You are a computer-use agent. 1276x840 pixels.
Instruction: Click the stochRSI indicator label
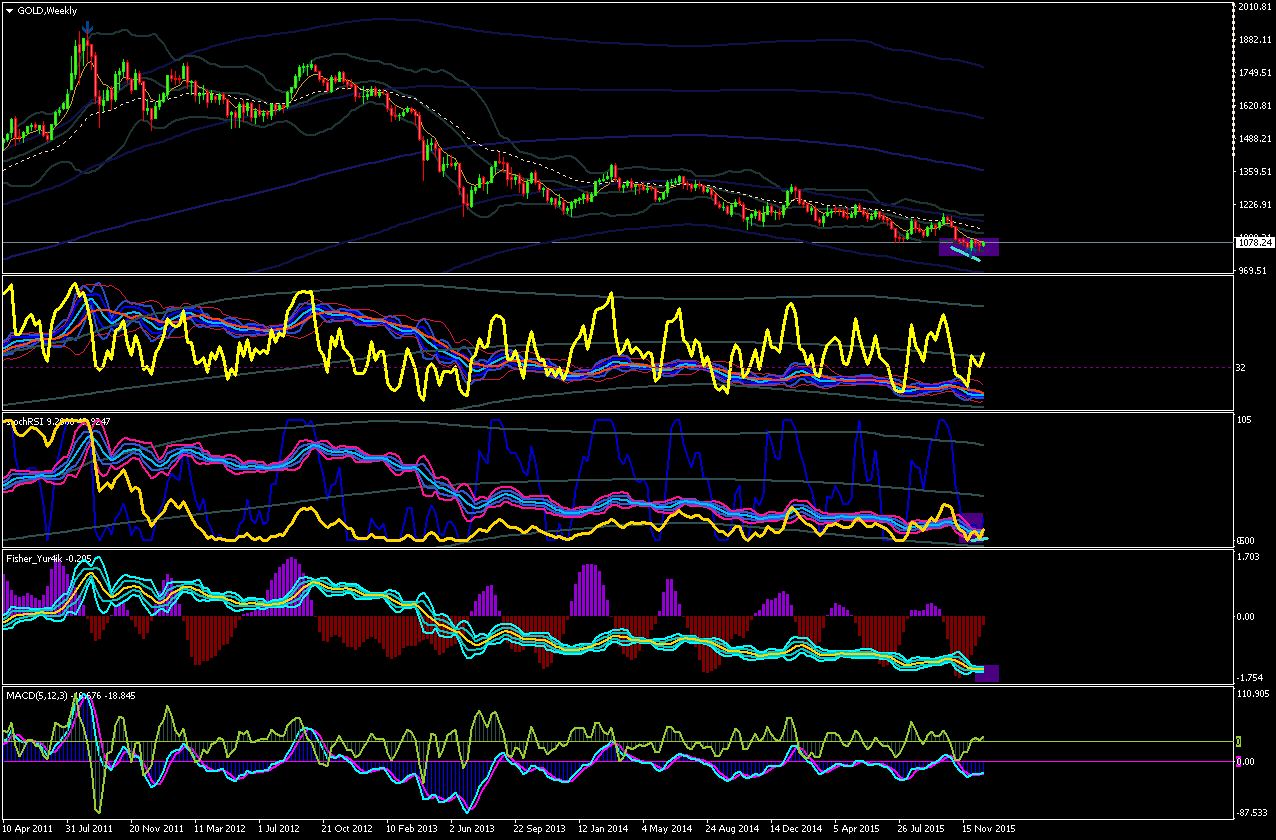(x=58, y=421)
